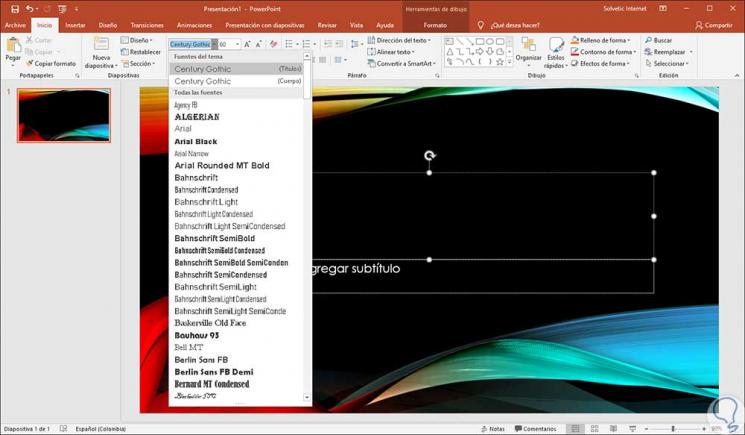745x435 pixels.
Task: Click the zoom out minus button
Action: pyautogui.click(x=648, y=428)
